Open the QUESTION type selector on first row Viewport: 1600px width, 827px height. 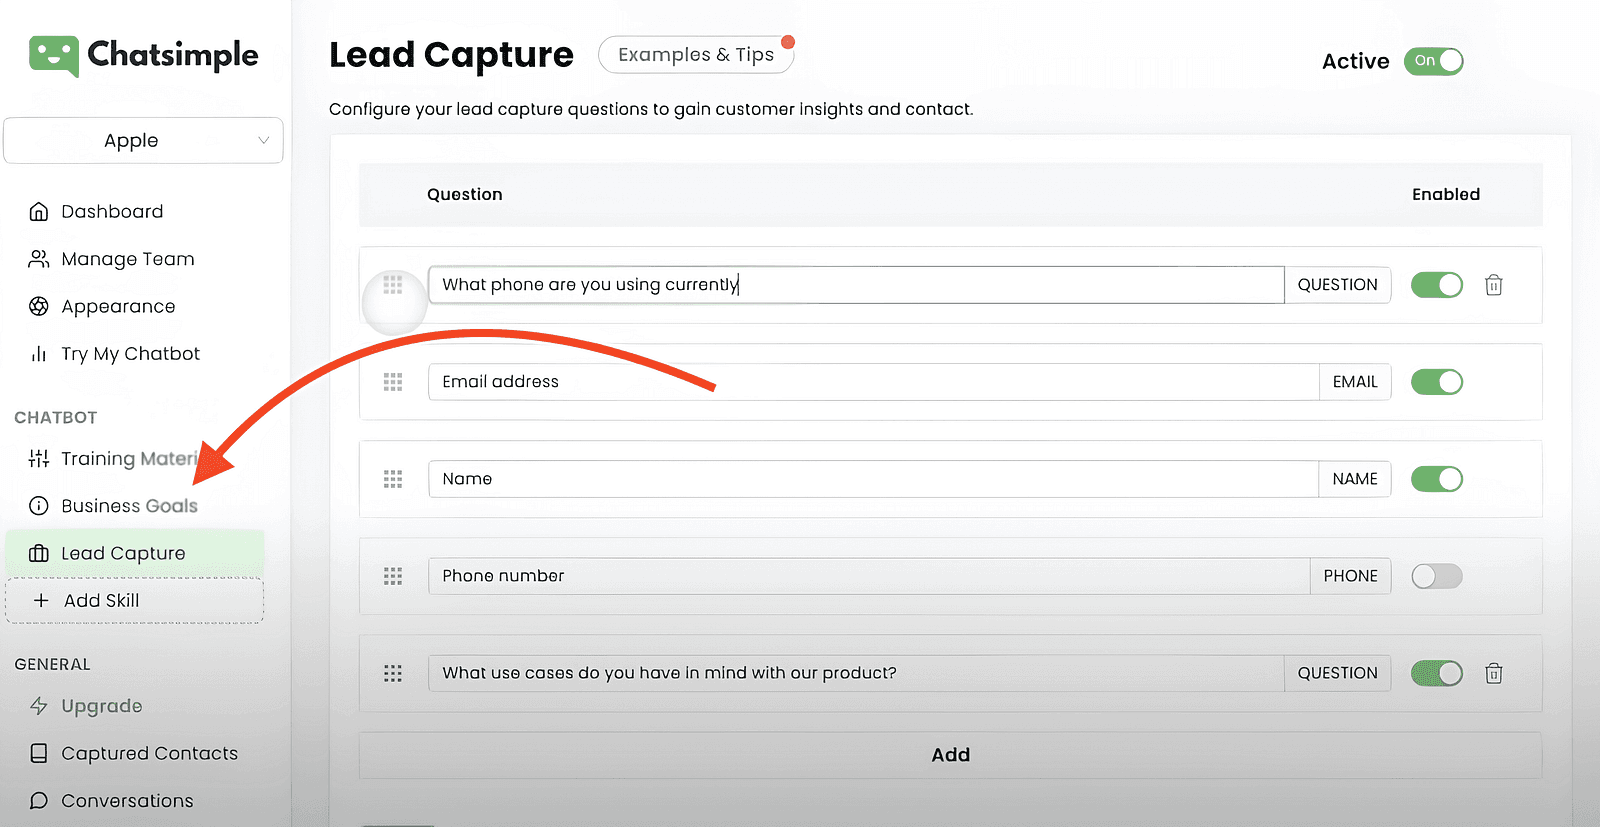point(1337,285)
